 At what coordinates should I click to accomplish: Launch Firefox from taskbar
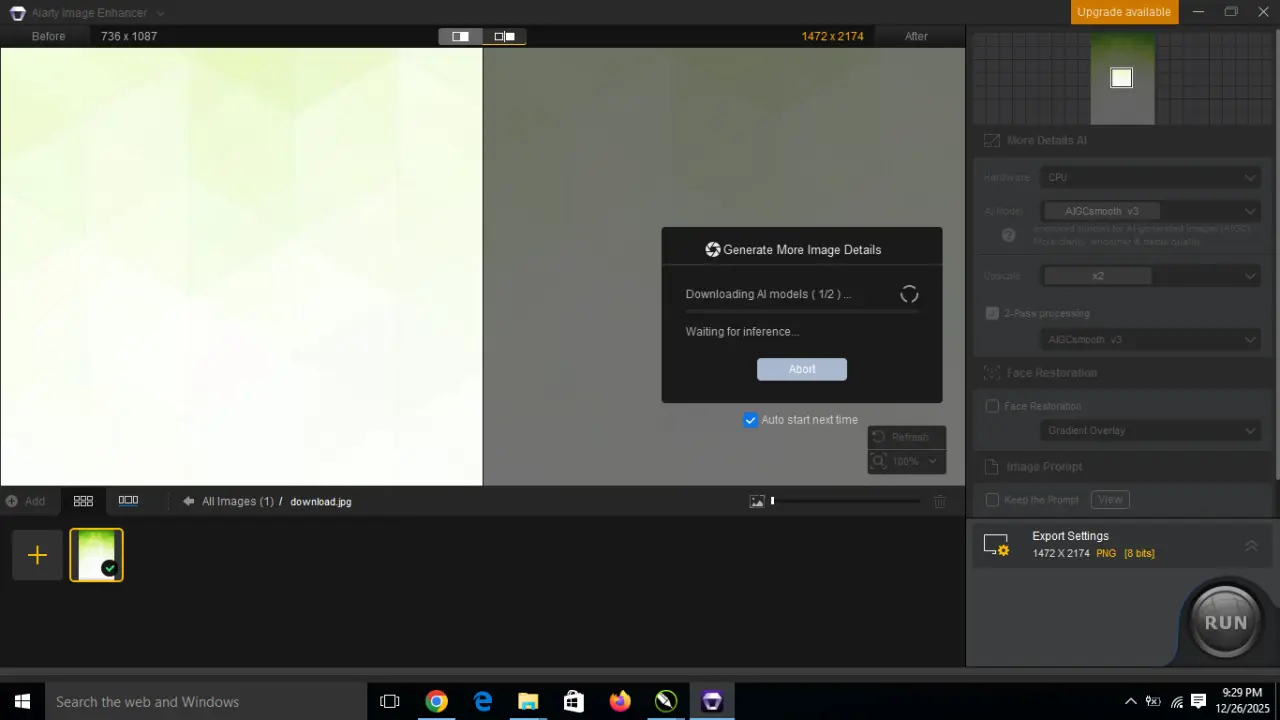pyautogui.click(x=620, y=702)
